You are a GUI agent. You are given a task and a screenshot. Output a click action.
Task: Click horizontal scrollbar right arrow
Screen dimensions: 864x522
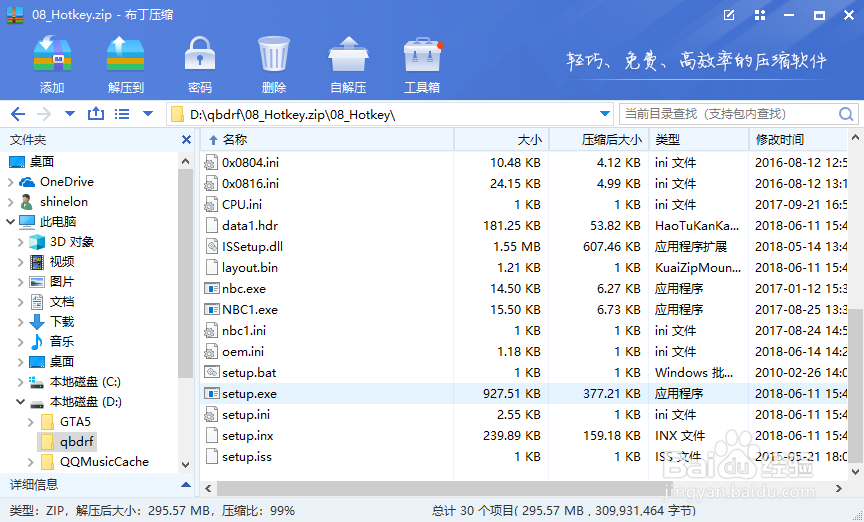pyautogui.click(x=839, y=488)
